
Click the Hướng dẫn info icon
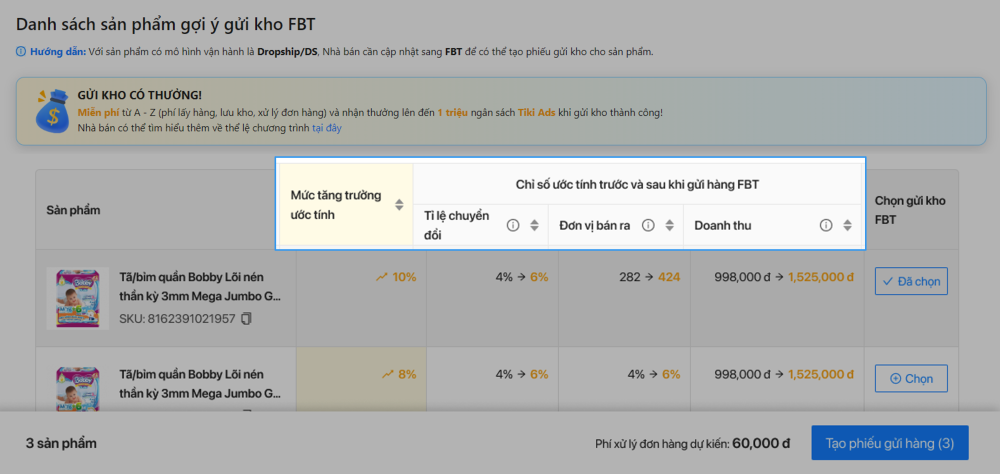click(x=21, y=51)
